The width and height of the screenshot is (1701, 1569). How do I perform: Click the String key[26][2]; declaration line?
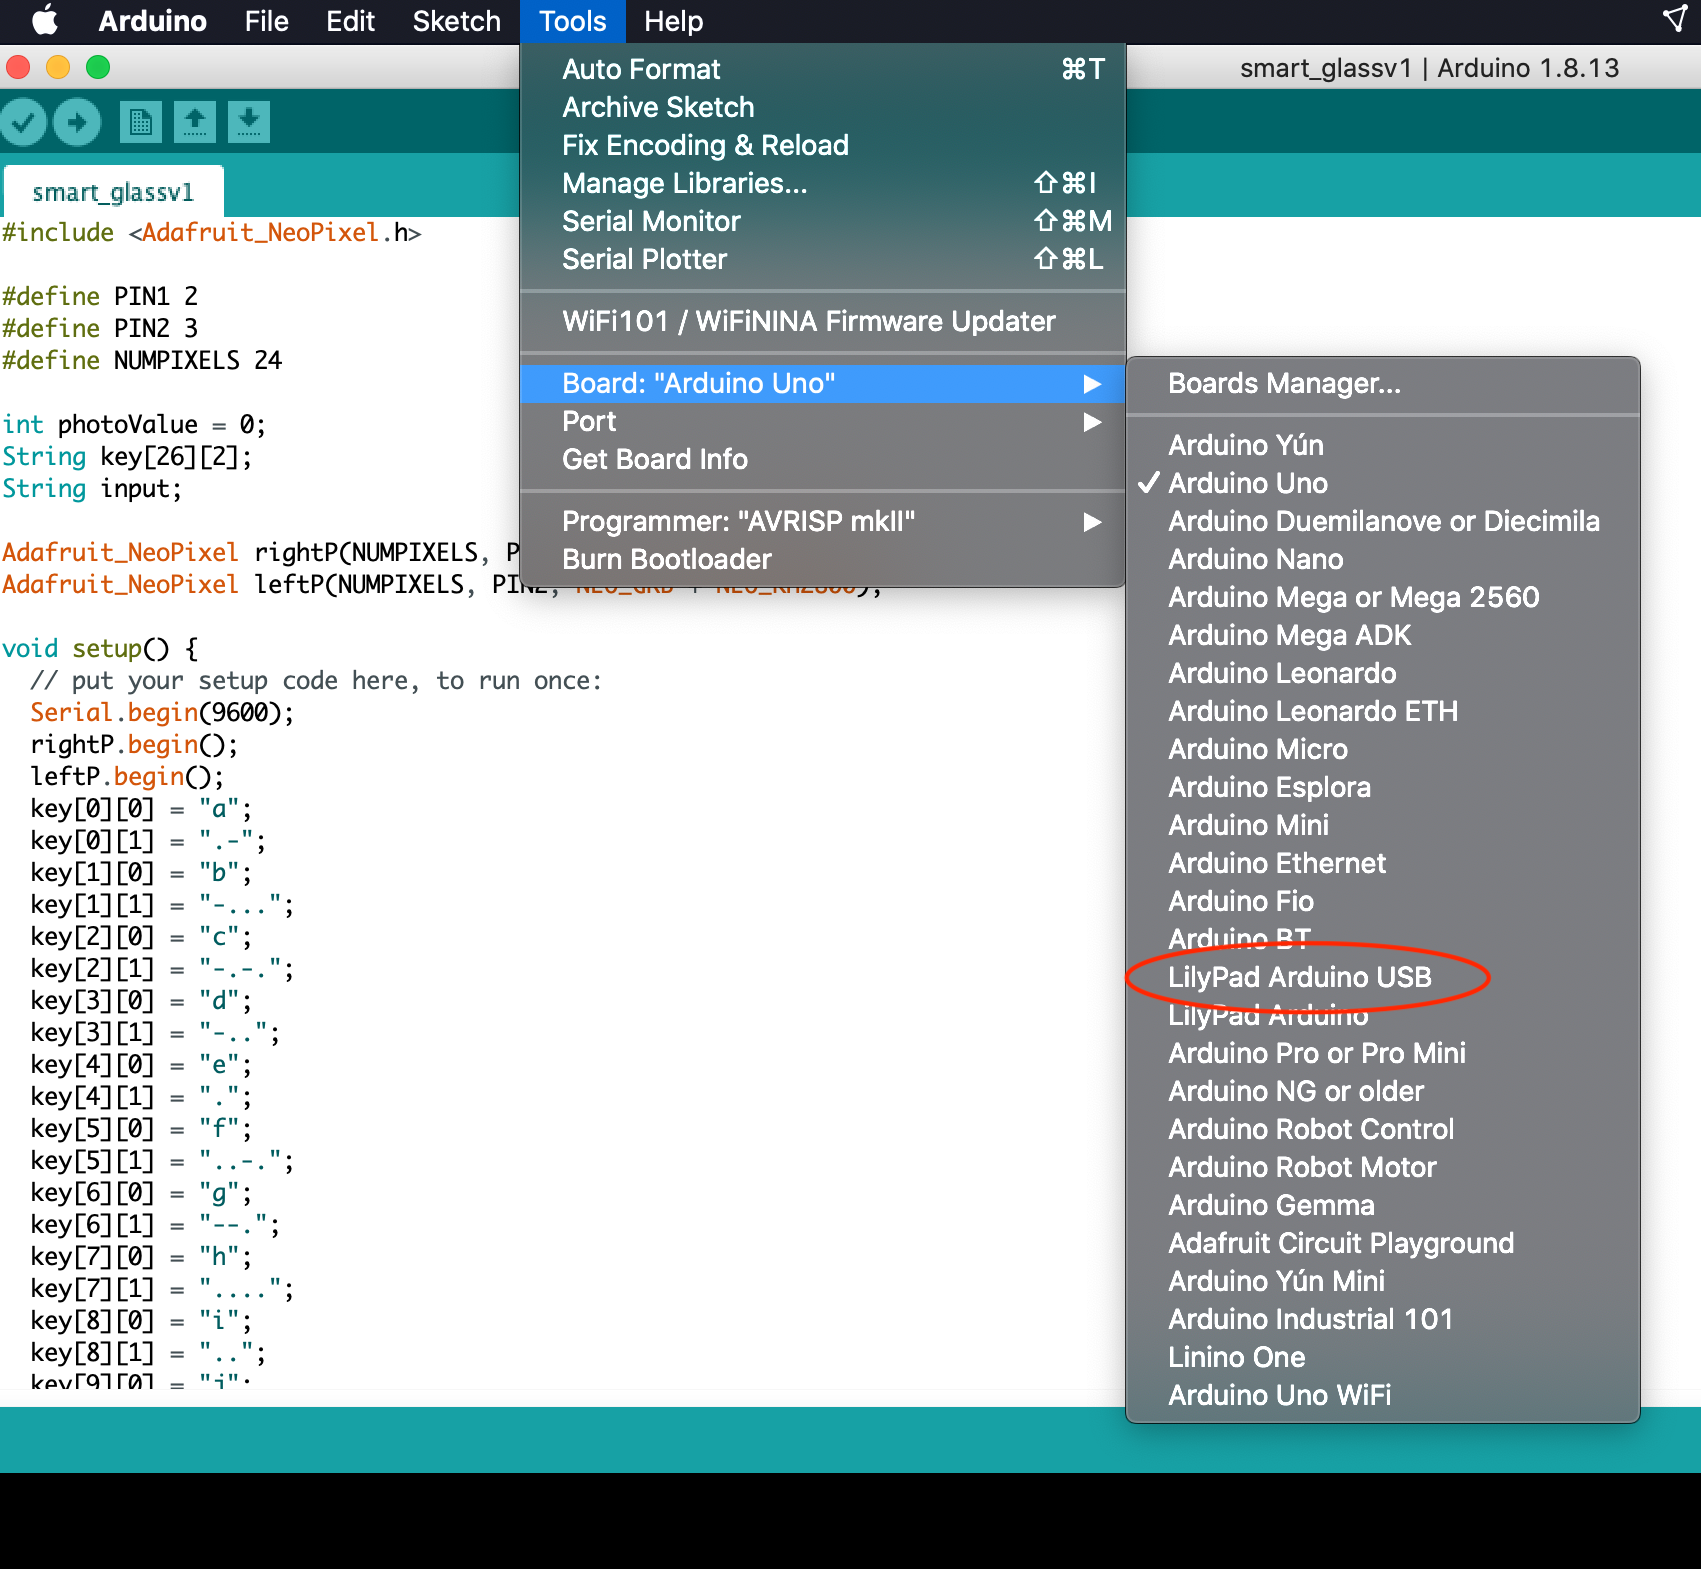pos(127,456)
